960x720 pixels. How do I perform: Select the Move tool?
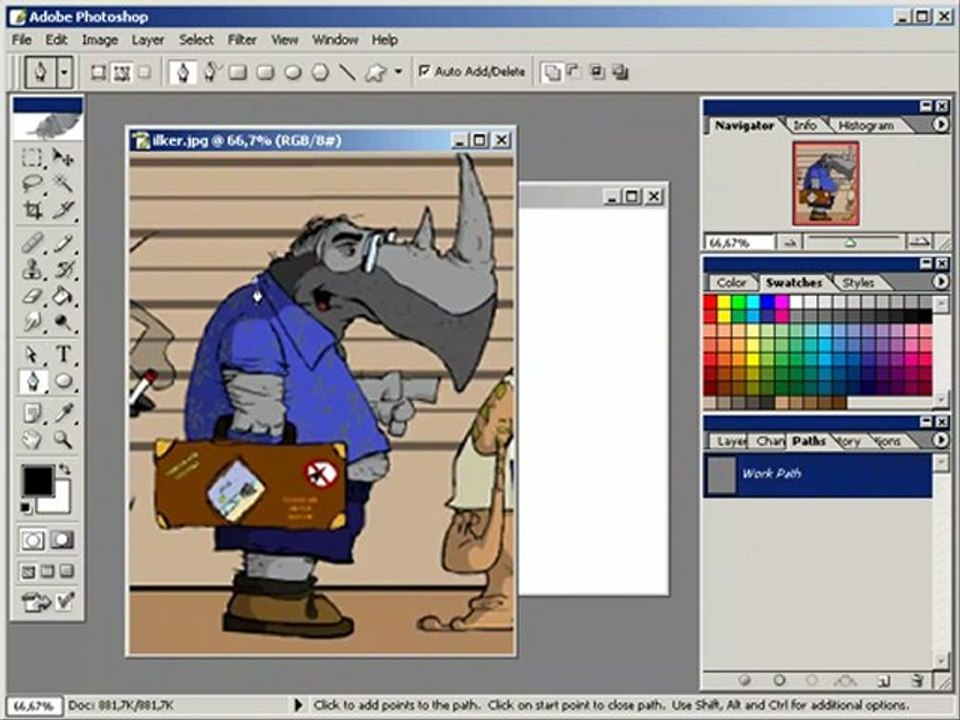click(x=62, y=157)
